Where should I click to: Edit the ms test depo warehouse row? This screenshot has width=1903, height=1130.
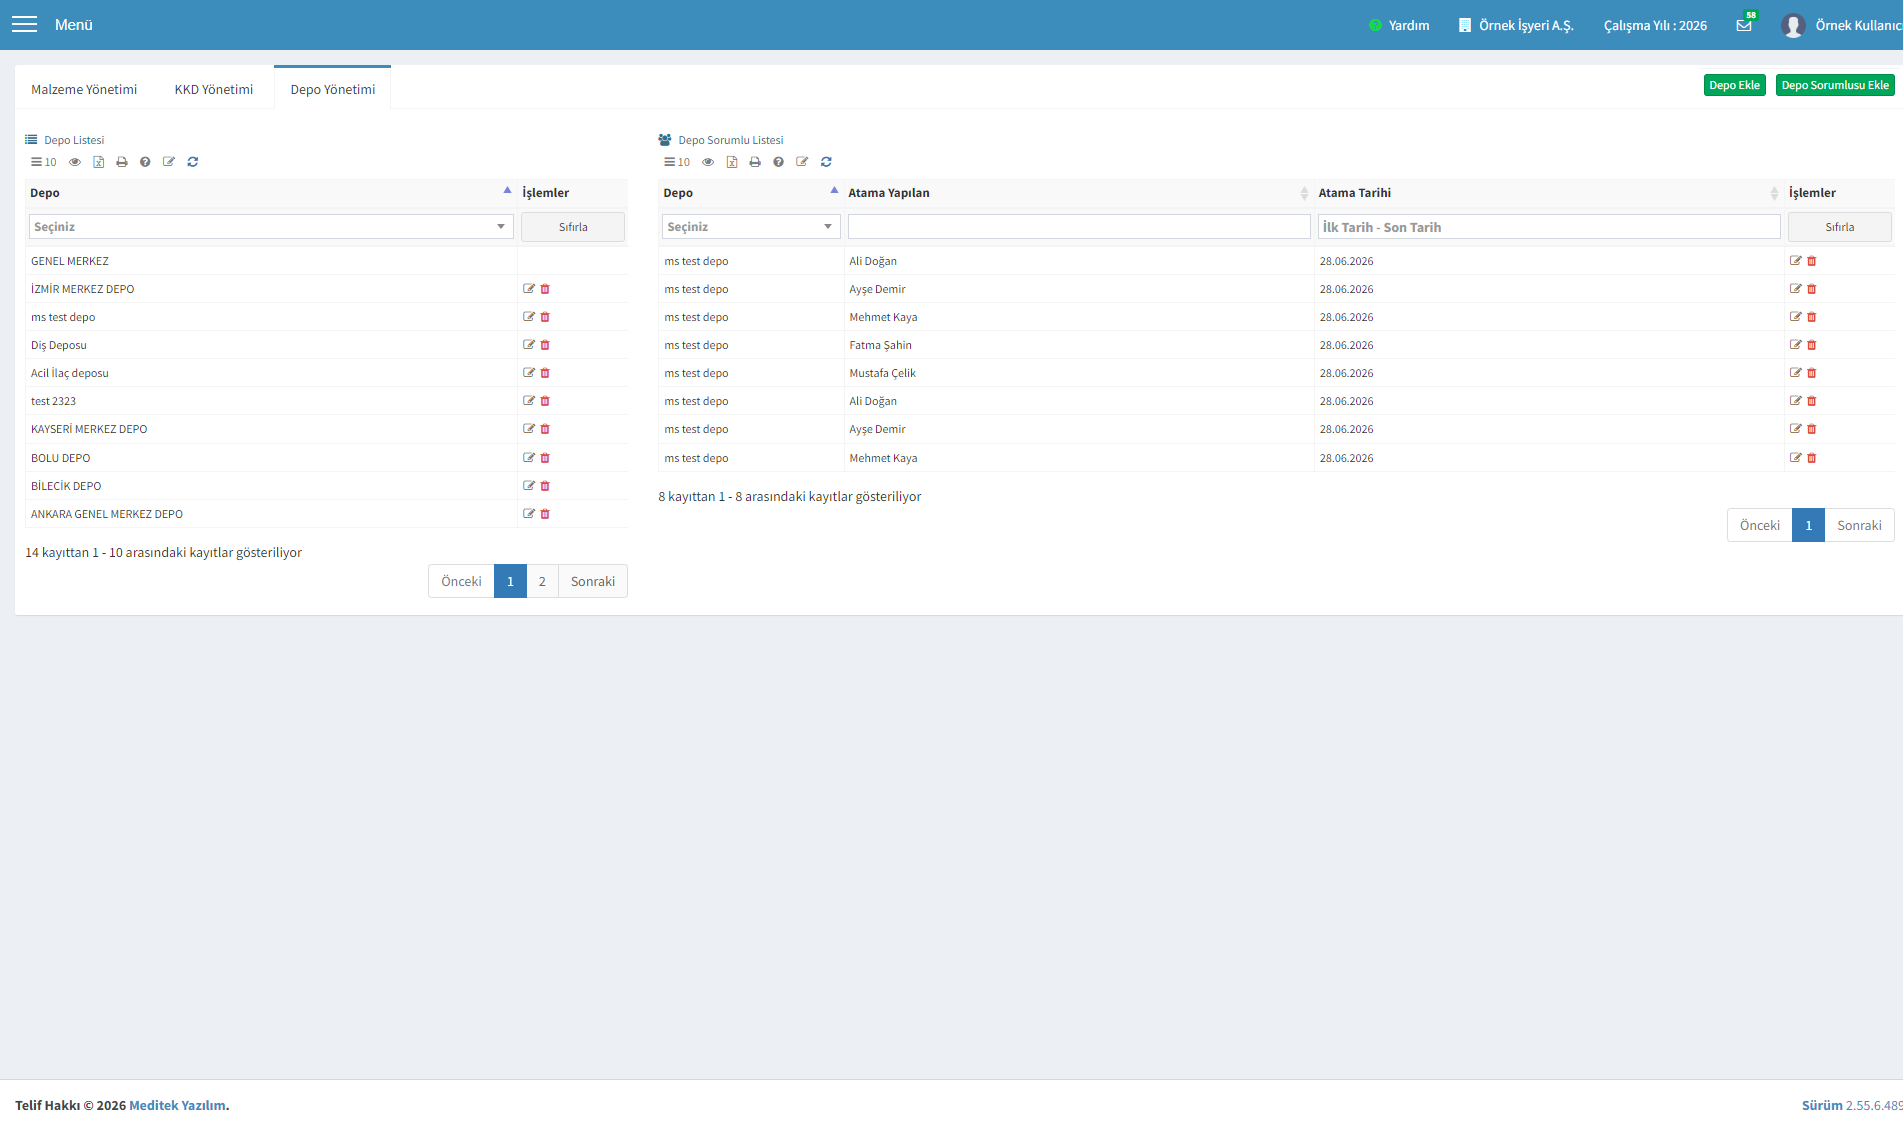(x=529, y=317)
